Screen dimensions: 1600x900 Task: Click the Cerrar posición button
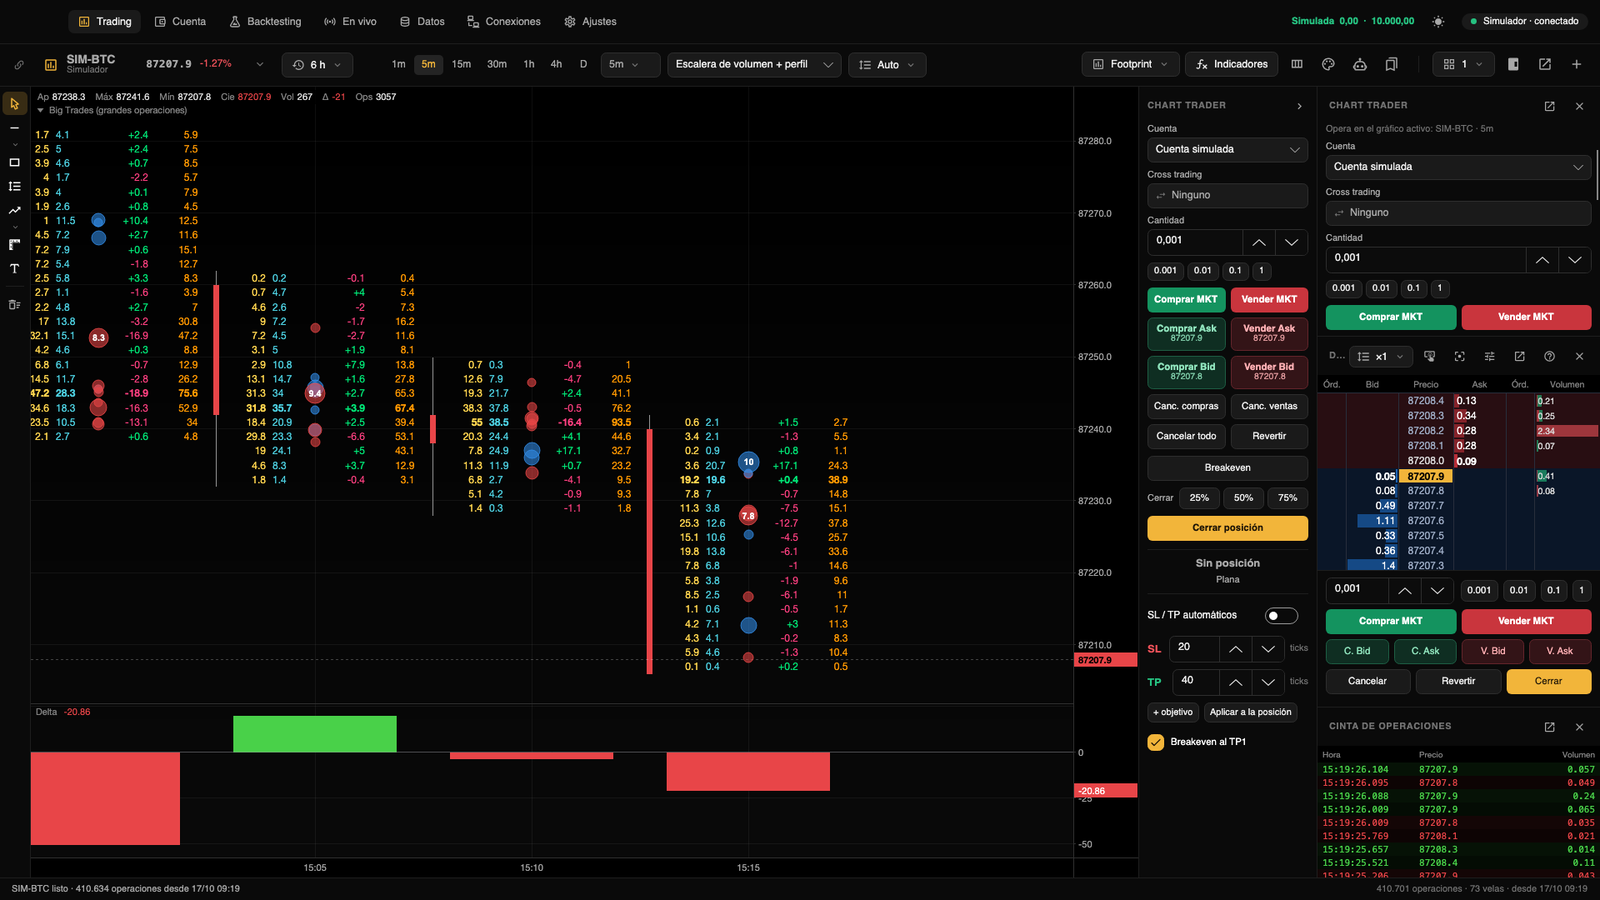tap(1228, 528)
